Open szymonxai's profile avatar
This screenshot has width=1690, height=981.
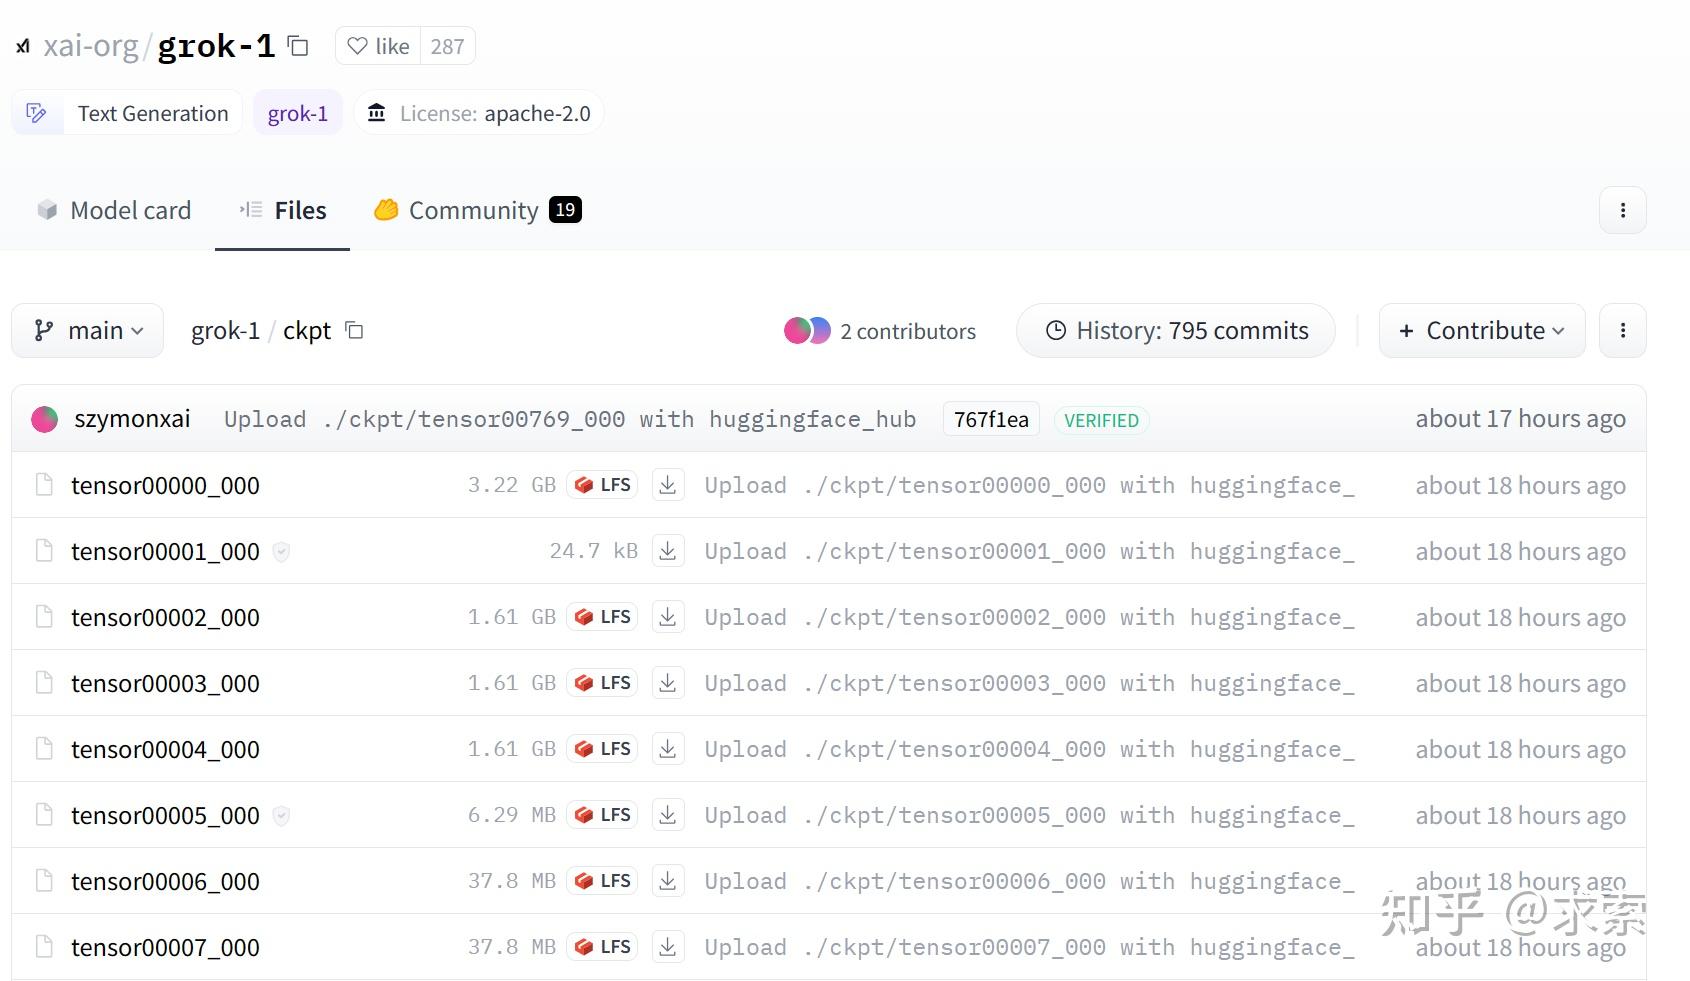(x=45, y=419)
